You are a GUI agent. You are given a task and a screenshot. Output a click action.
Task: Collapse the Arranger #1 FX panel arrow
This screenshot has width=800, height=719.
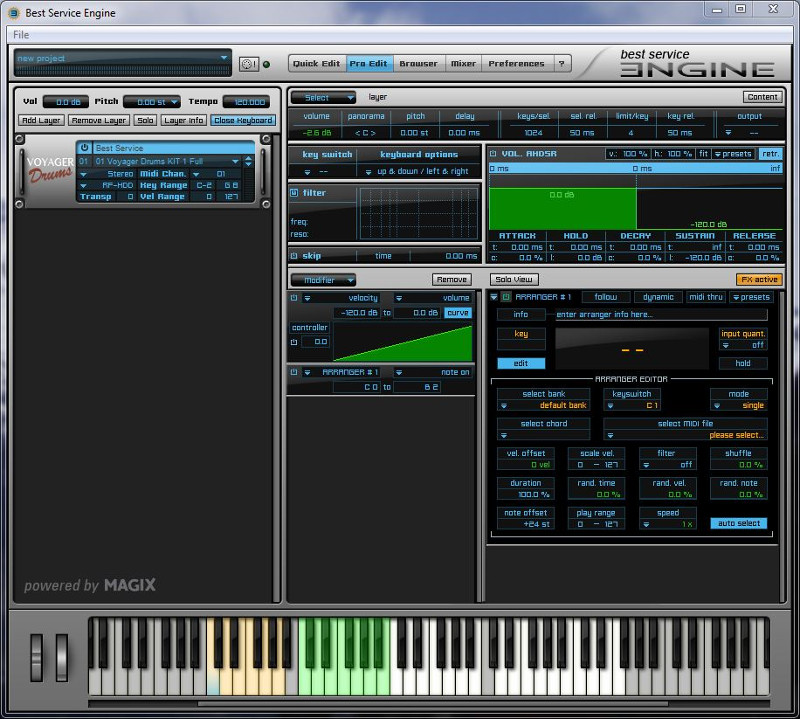point(493,297)
